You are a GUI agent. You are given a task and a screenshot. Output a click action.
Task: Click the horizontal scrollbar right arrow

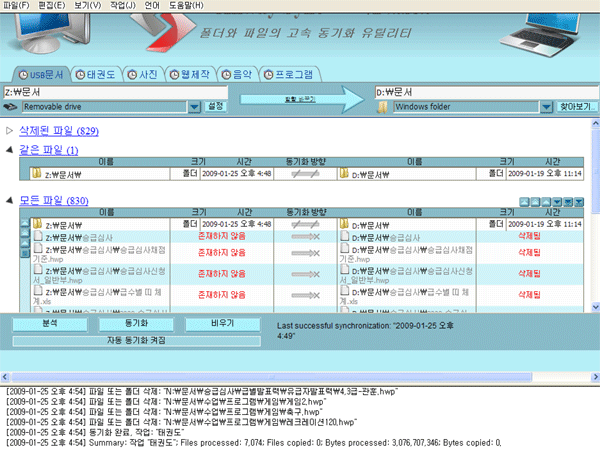point(595,377)
